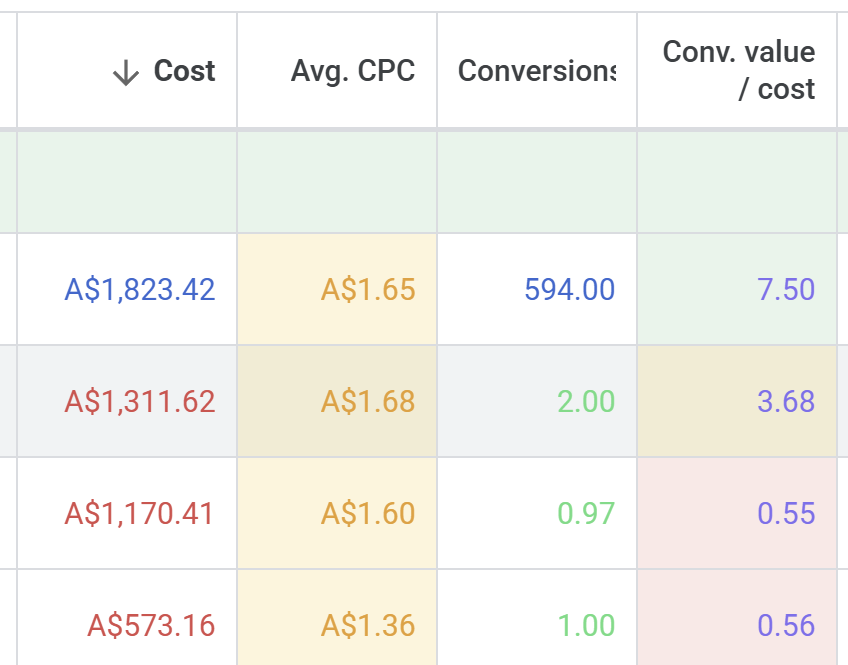Image resolution: width=848 pixels, height=665 pixels.
Task: Click the conversions value 1.00
Action: pos(586,626)
